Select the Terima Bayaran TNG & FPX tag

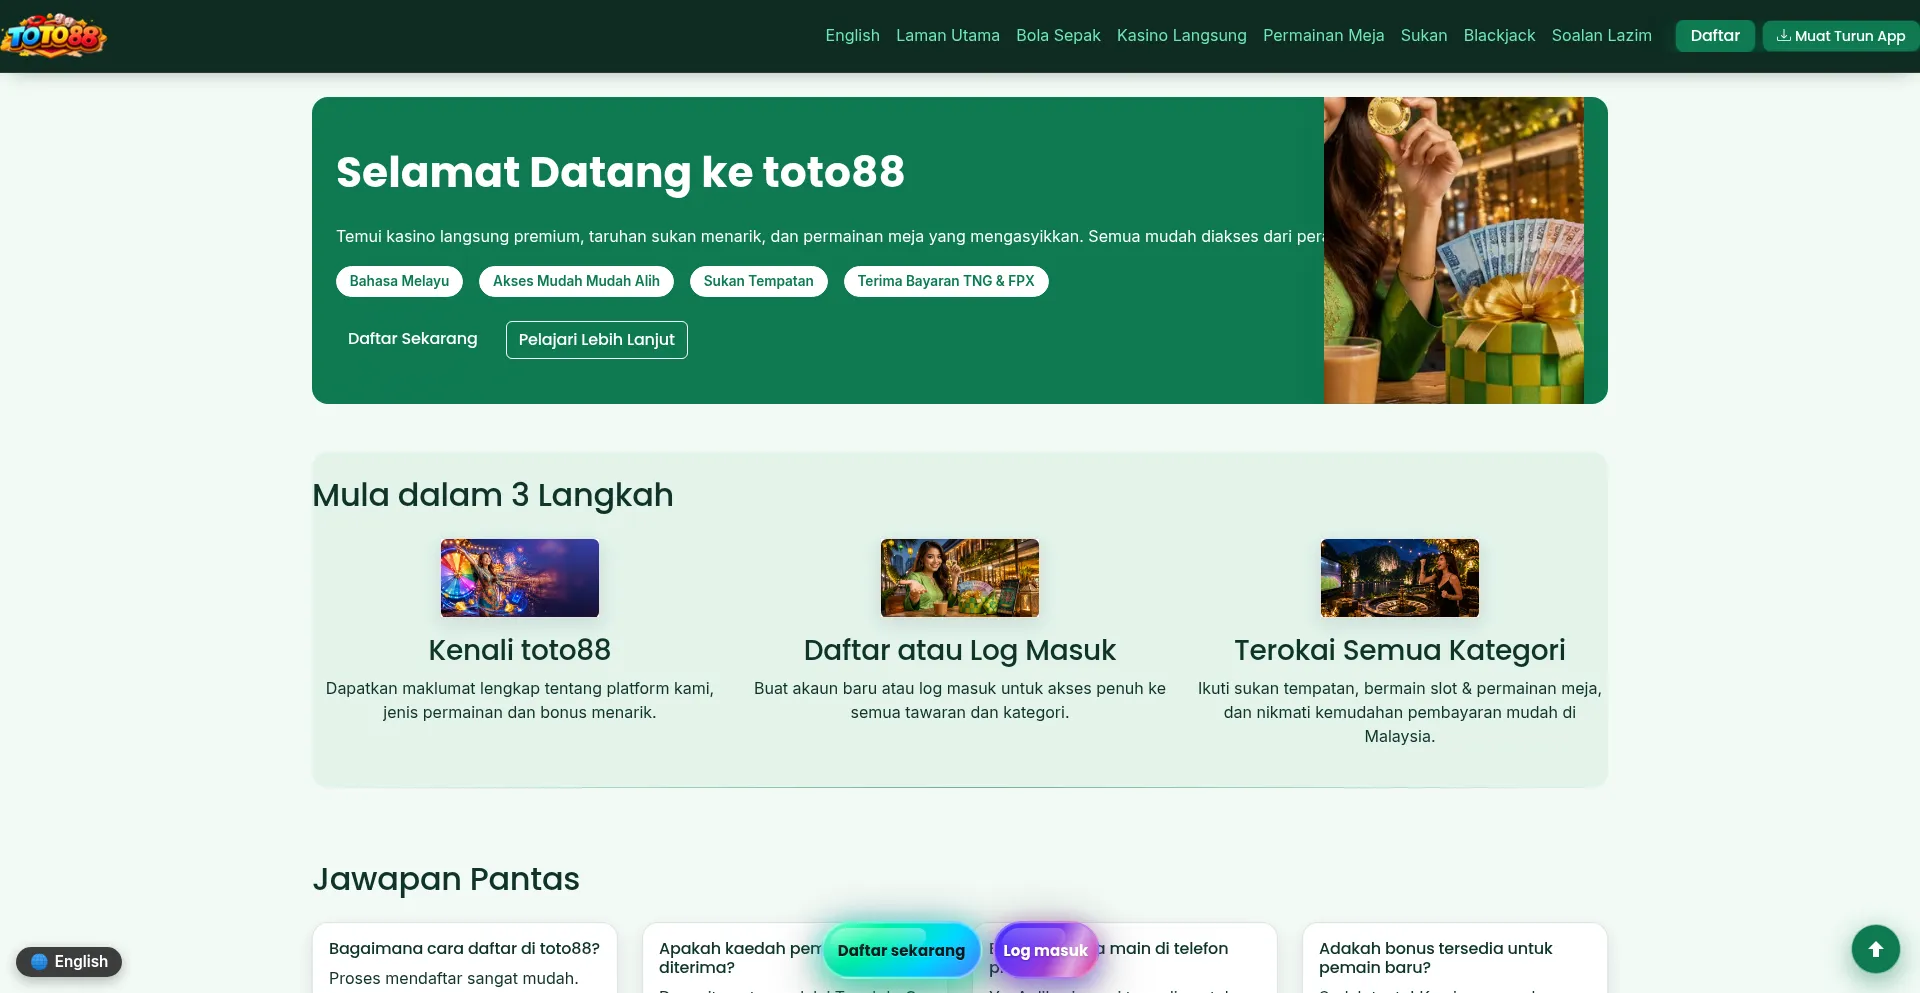(x=946, y=281)
